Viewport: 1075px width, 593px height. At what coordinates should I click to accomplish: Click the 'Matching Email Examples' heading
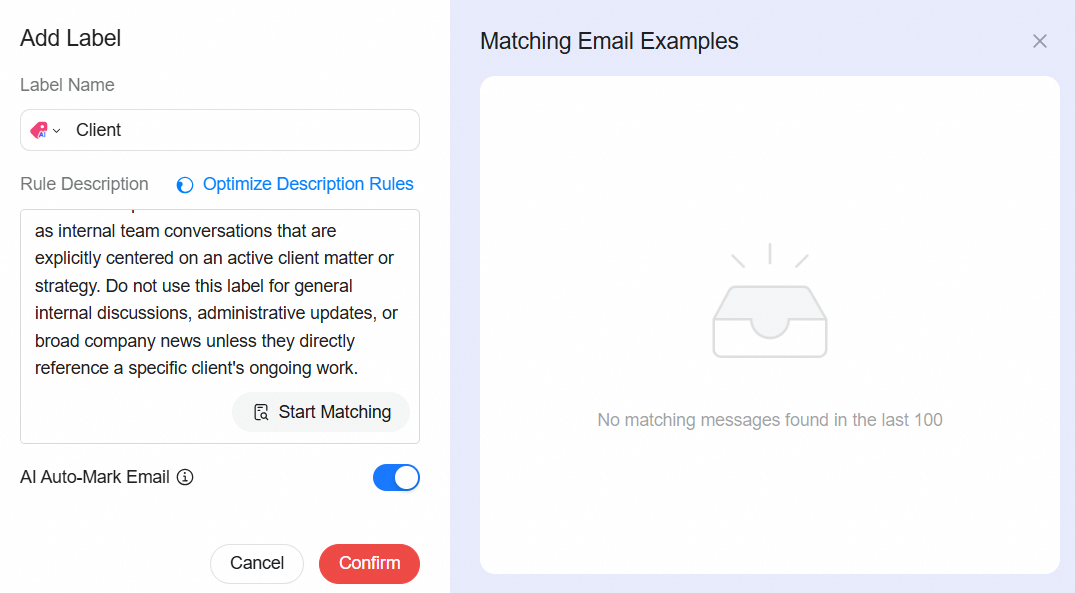tap(609, 41)
